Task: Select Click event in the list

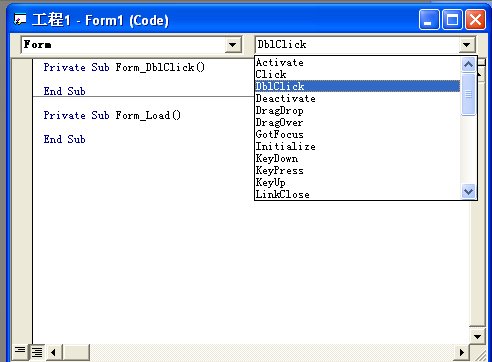Action: 357,74
